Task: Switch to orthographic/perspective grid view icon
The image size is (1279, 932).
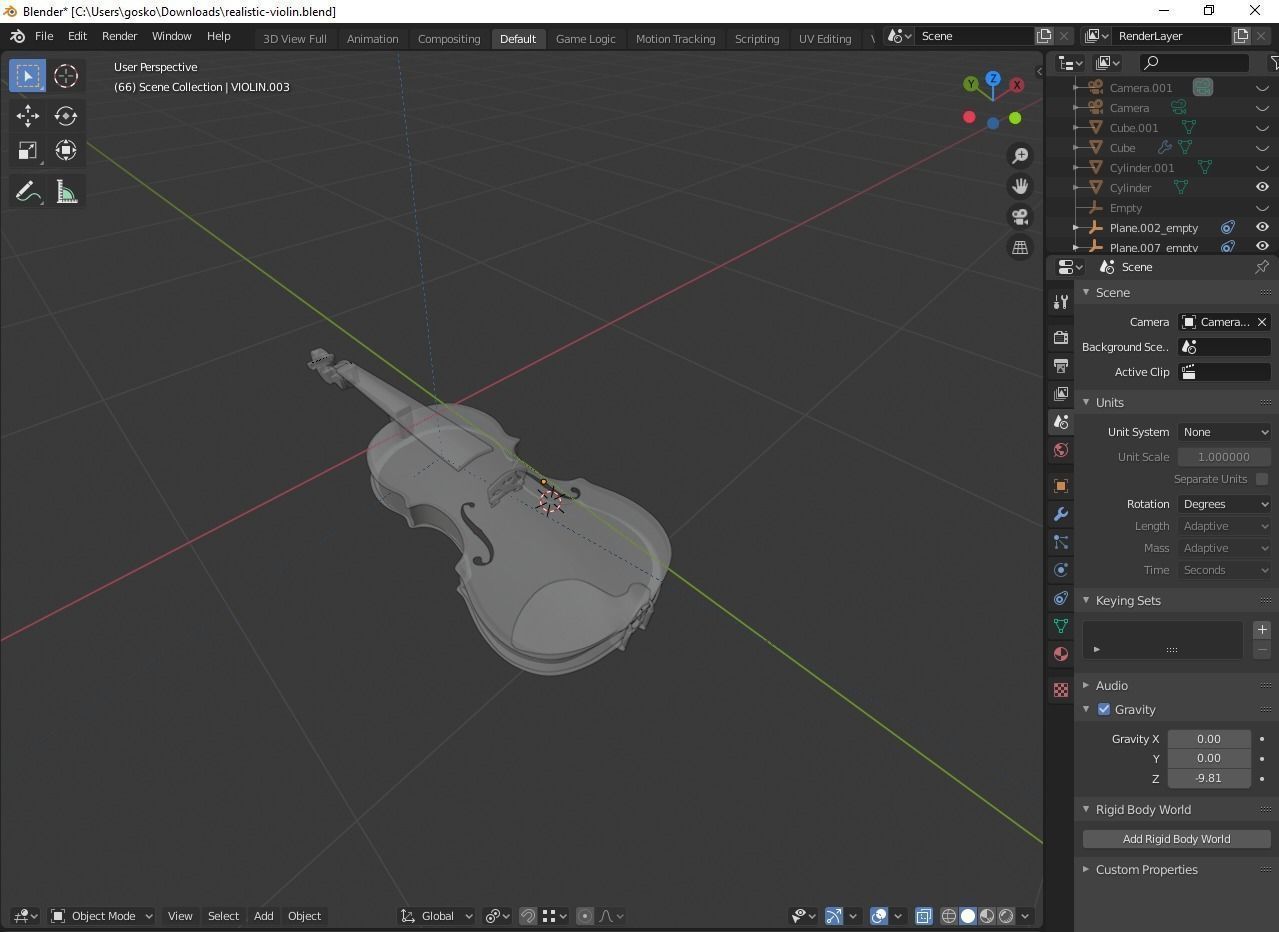Action: coord(1020,248)
